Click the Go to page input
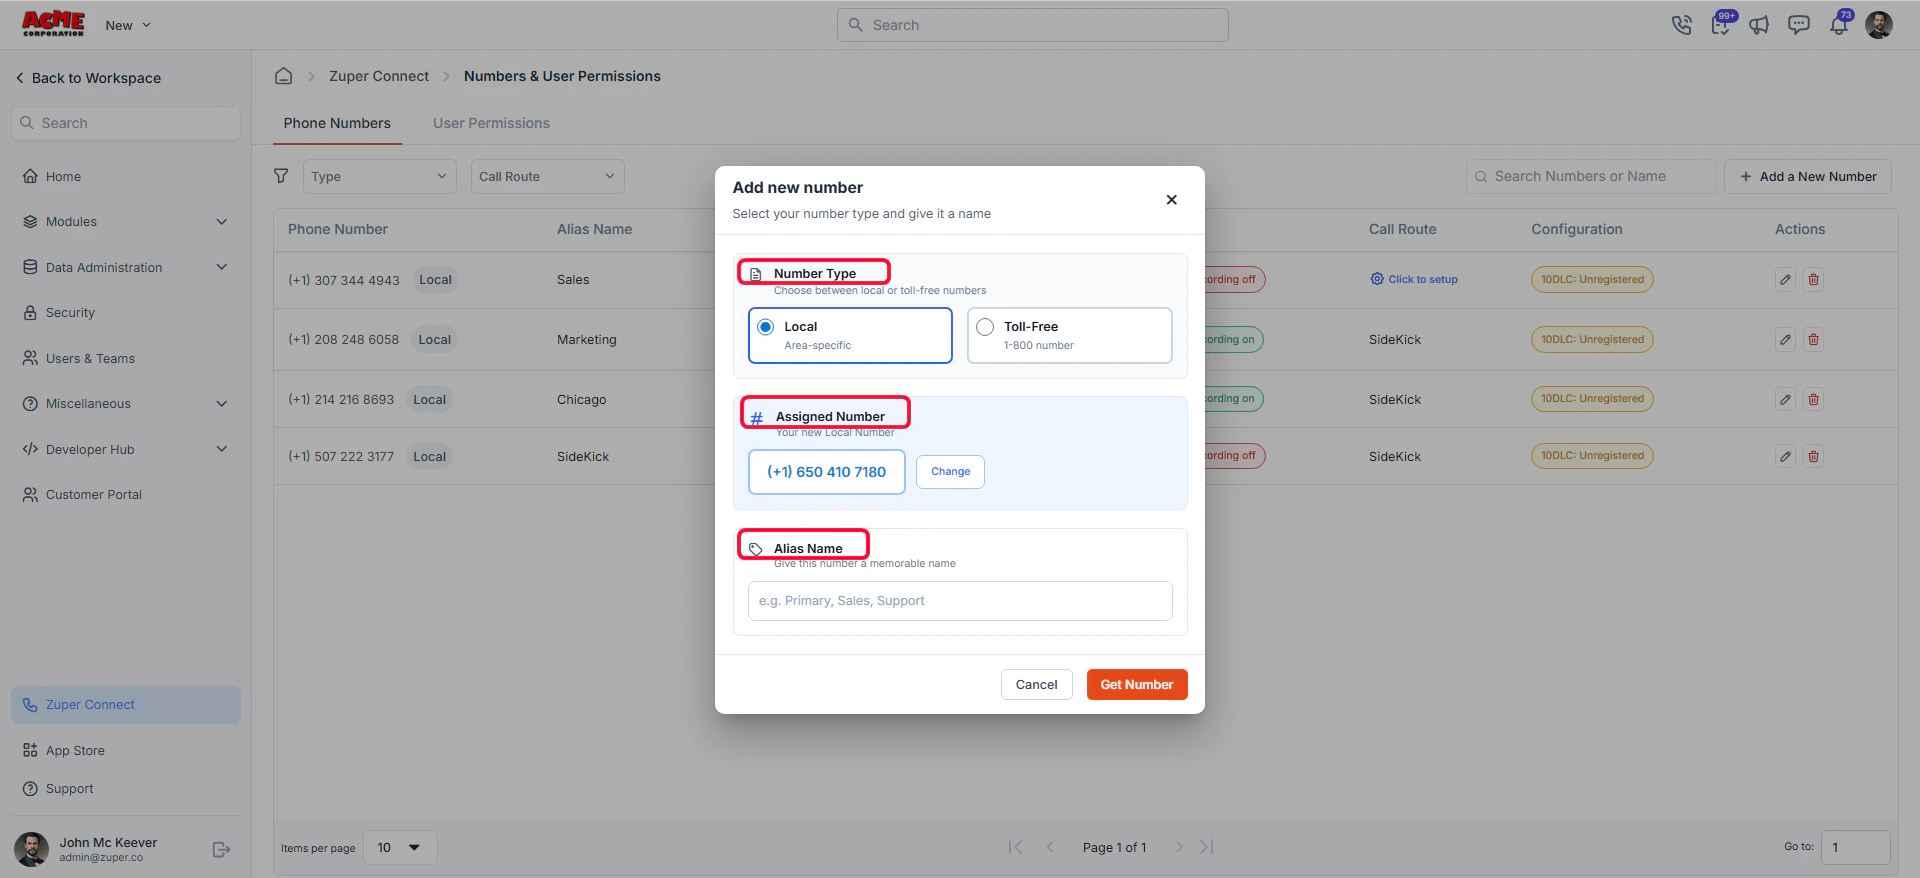This screenshot has width=1920, height=878. point(1855,847)
